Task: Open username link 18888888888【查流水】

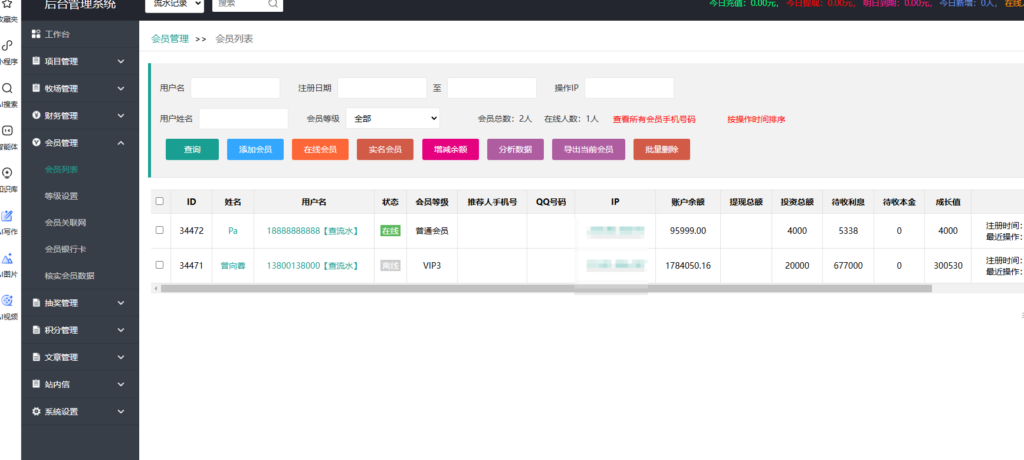Action: [x=313, y=231]
